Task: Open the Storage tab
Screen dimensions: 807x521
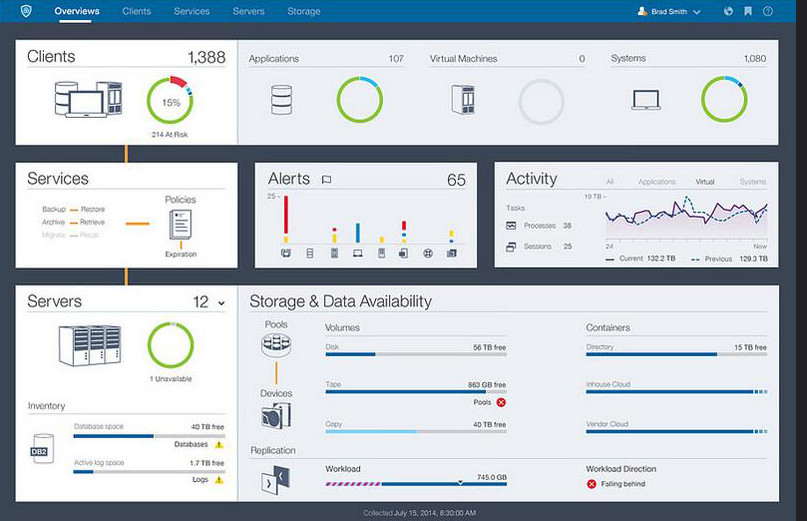Action: click(304, 11)
